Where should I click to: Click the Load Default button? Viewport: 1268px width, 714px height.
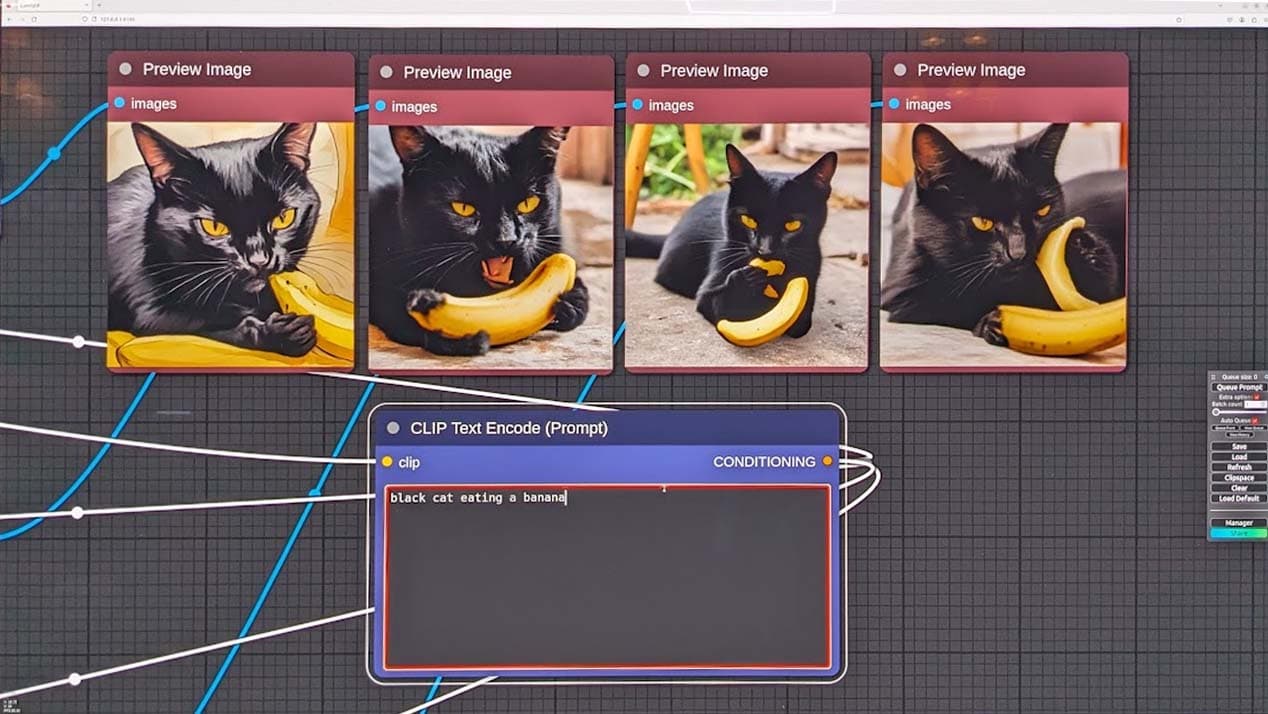[x=1239, y=498]
